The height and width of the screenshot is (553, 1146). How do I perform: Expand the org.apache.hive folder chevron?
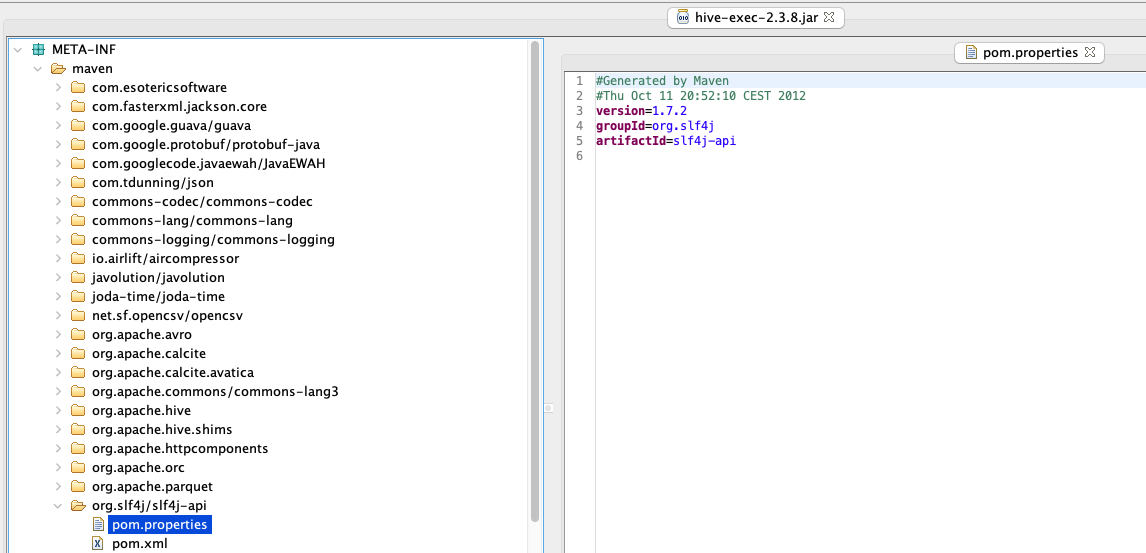point(58,411)
